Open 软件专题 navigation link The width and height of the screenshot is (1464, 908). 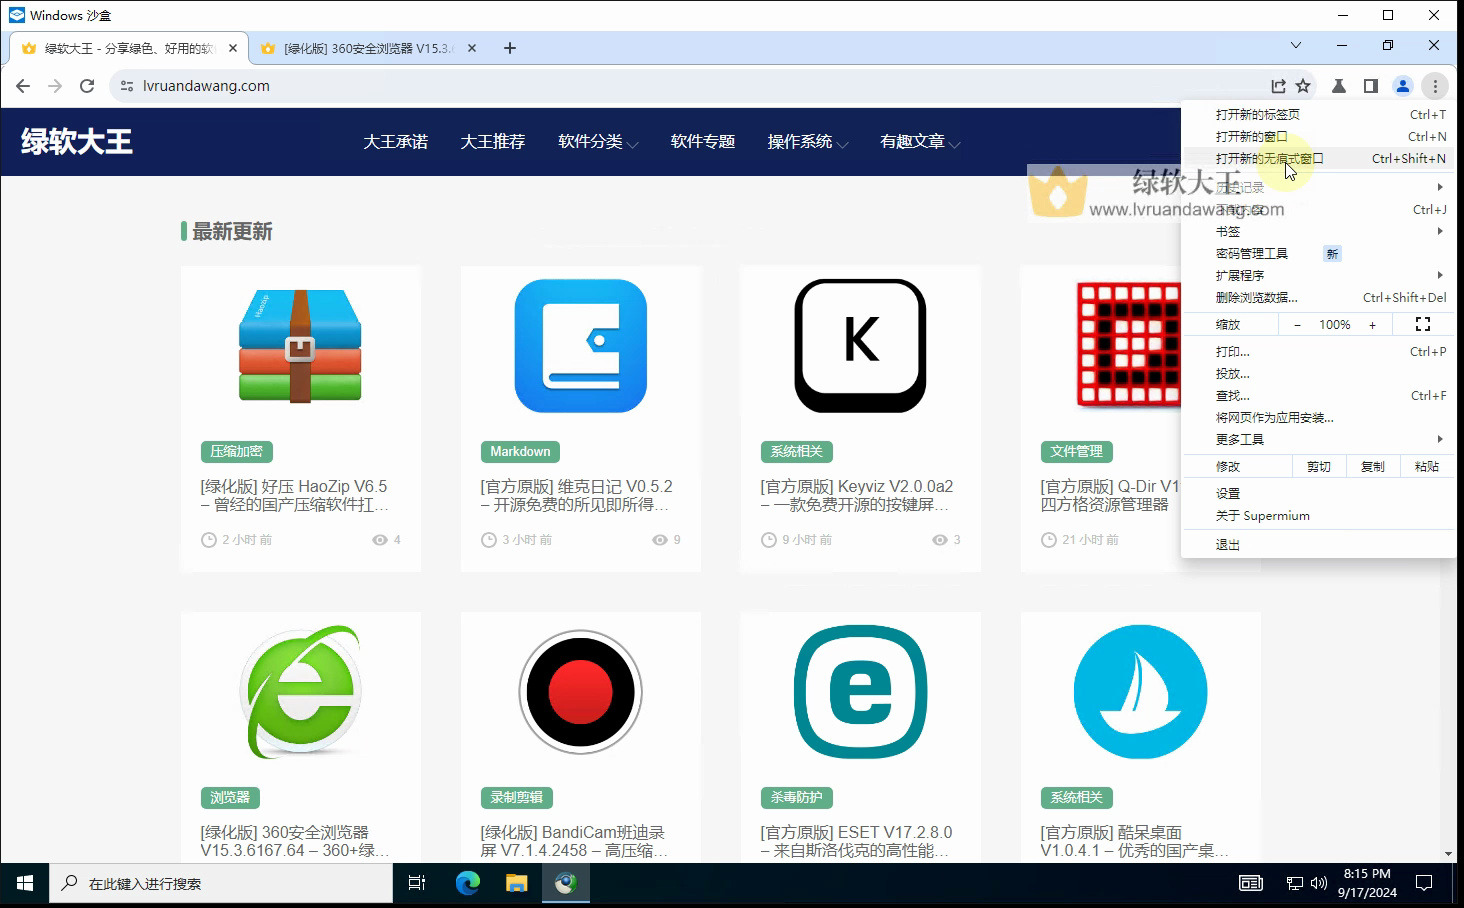click(x=703, y=142)
